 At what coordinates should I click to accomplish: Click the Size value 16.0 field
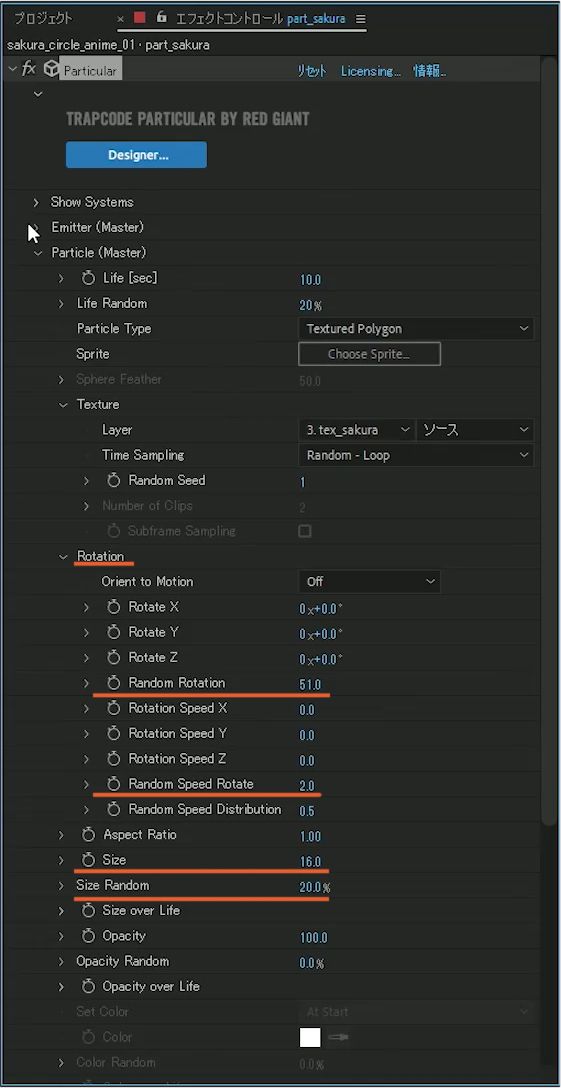pos(310,862)
